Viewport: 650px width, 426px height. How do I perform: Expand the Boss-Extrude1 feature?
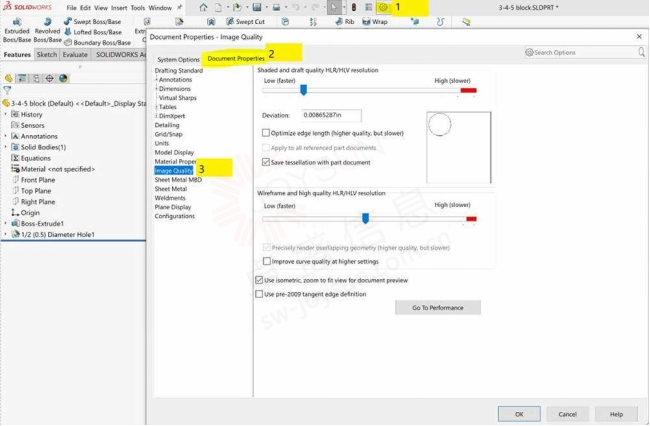click(5, 223)
